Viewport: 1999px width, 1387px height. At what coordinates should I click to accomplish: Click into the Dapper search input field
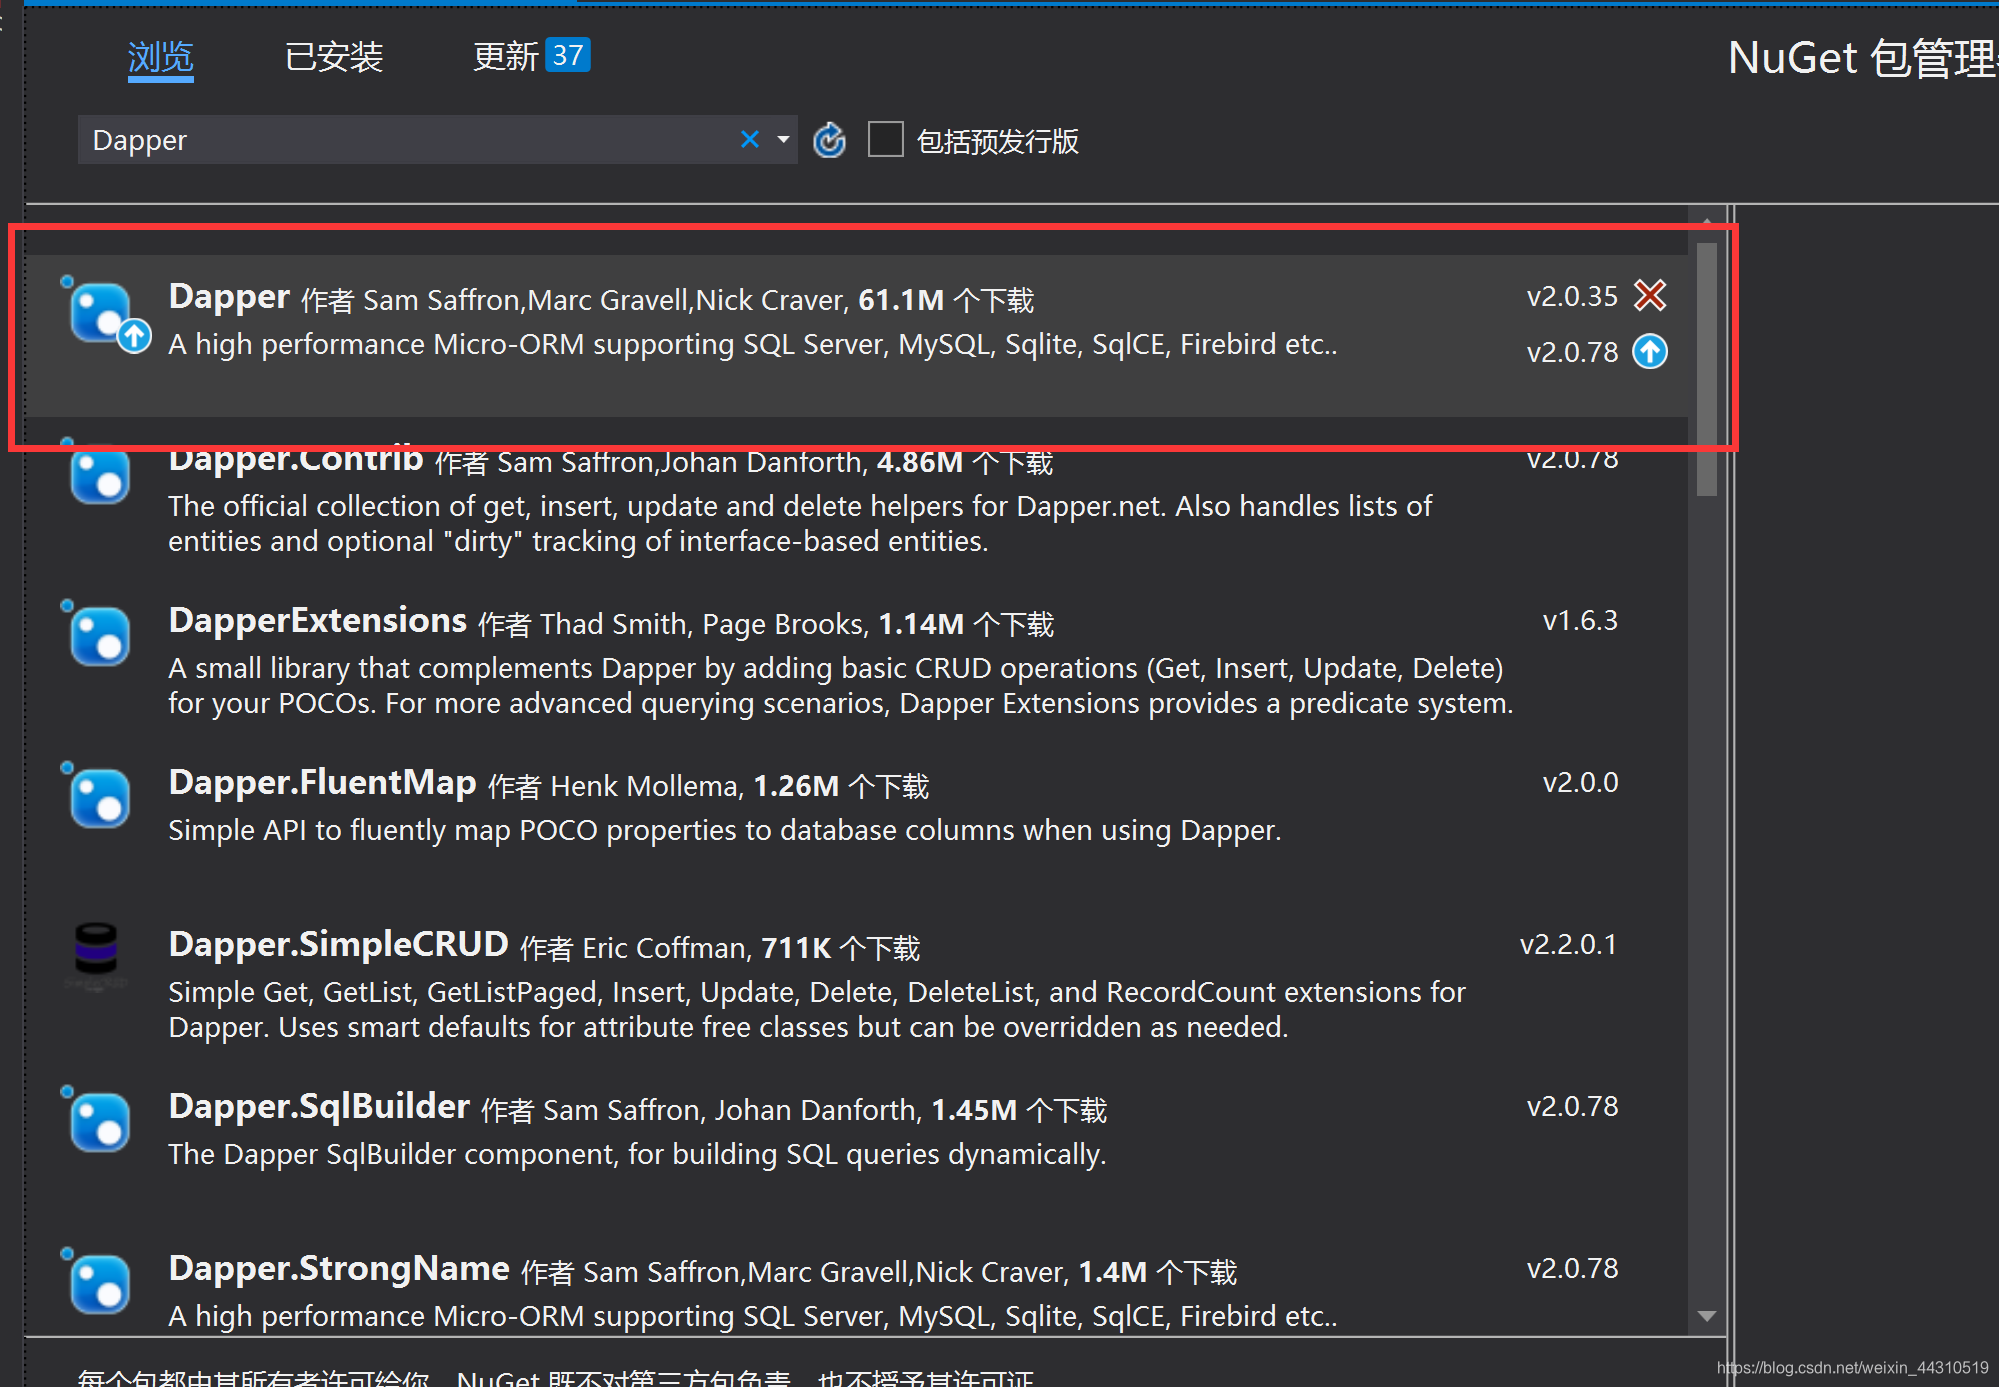pyautogui.click(x=400, y=140)
